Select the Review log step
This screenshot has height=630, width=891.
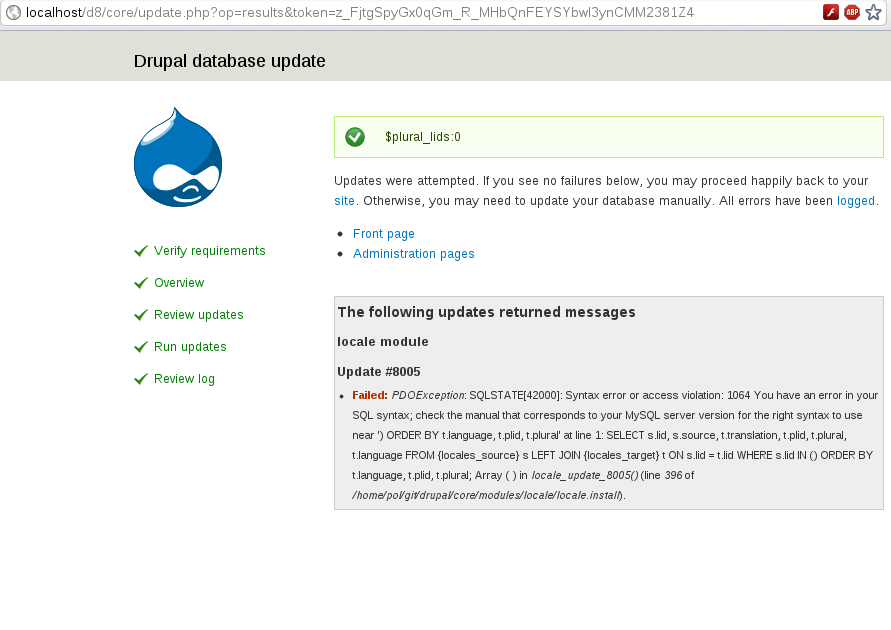click(183, 378)
